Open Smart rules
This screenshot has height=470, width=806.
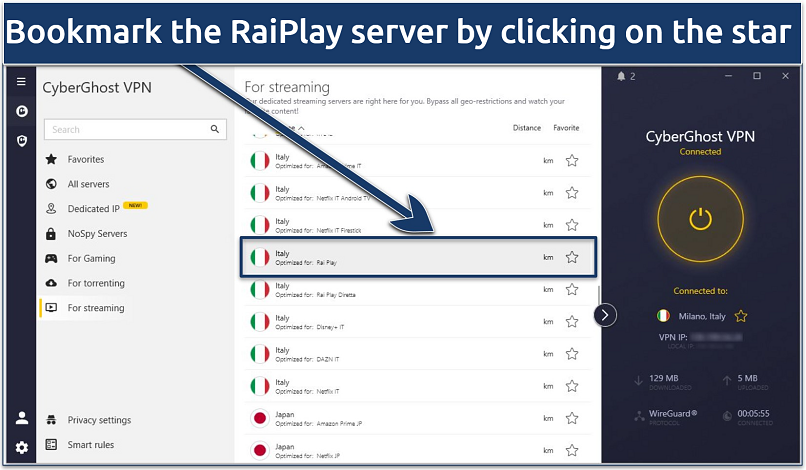pyautogui.click(x=90, y=445)
